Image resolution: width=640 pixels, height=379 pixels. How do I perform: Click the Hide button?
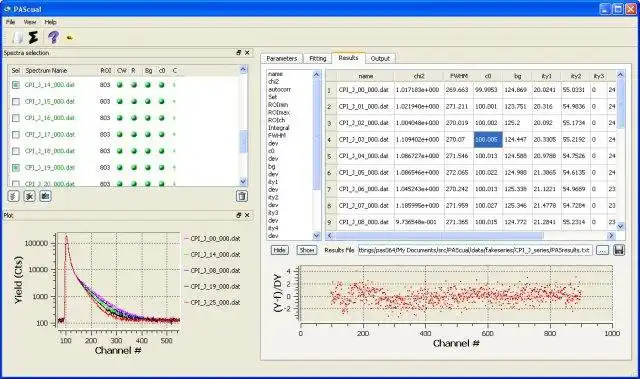(279, 250)
